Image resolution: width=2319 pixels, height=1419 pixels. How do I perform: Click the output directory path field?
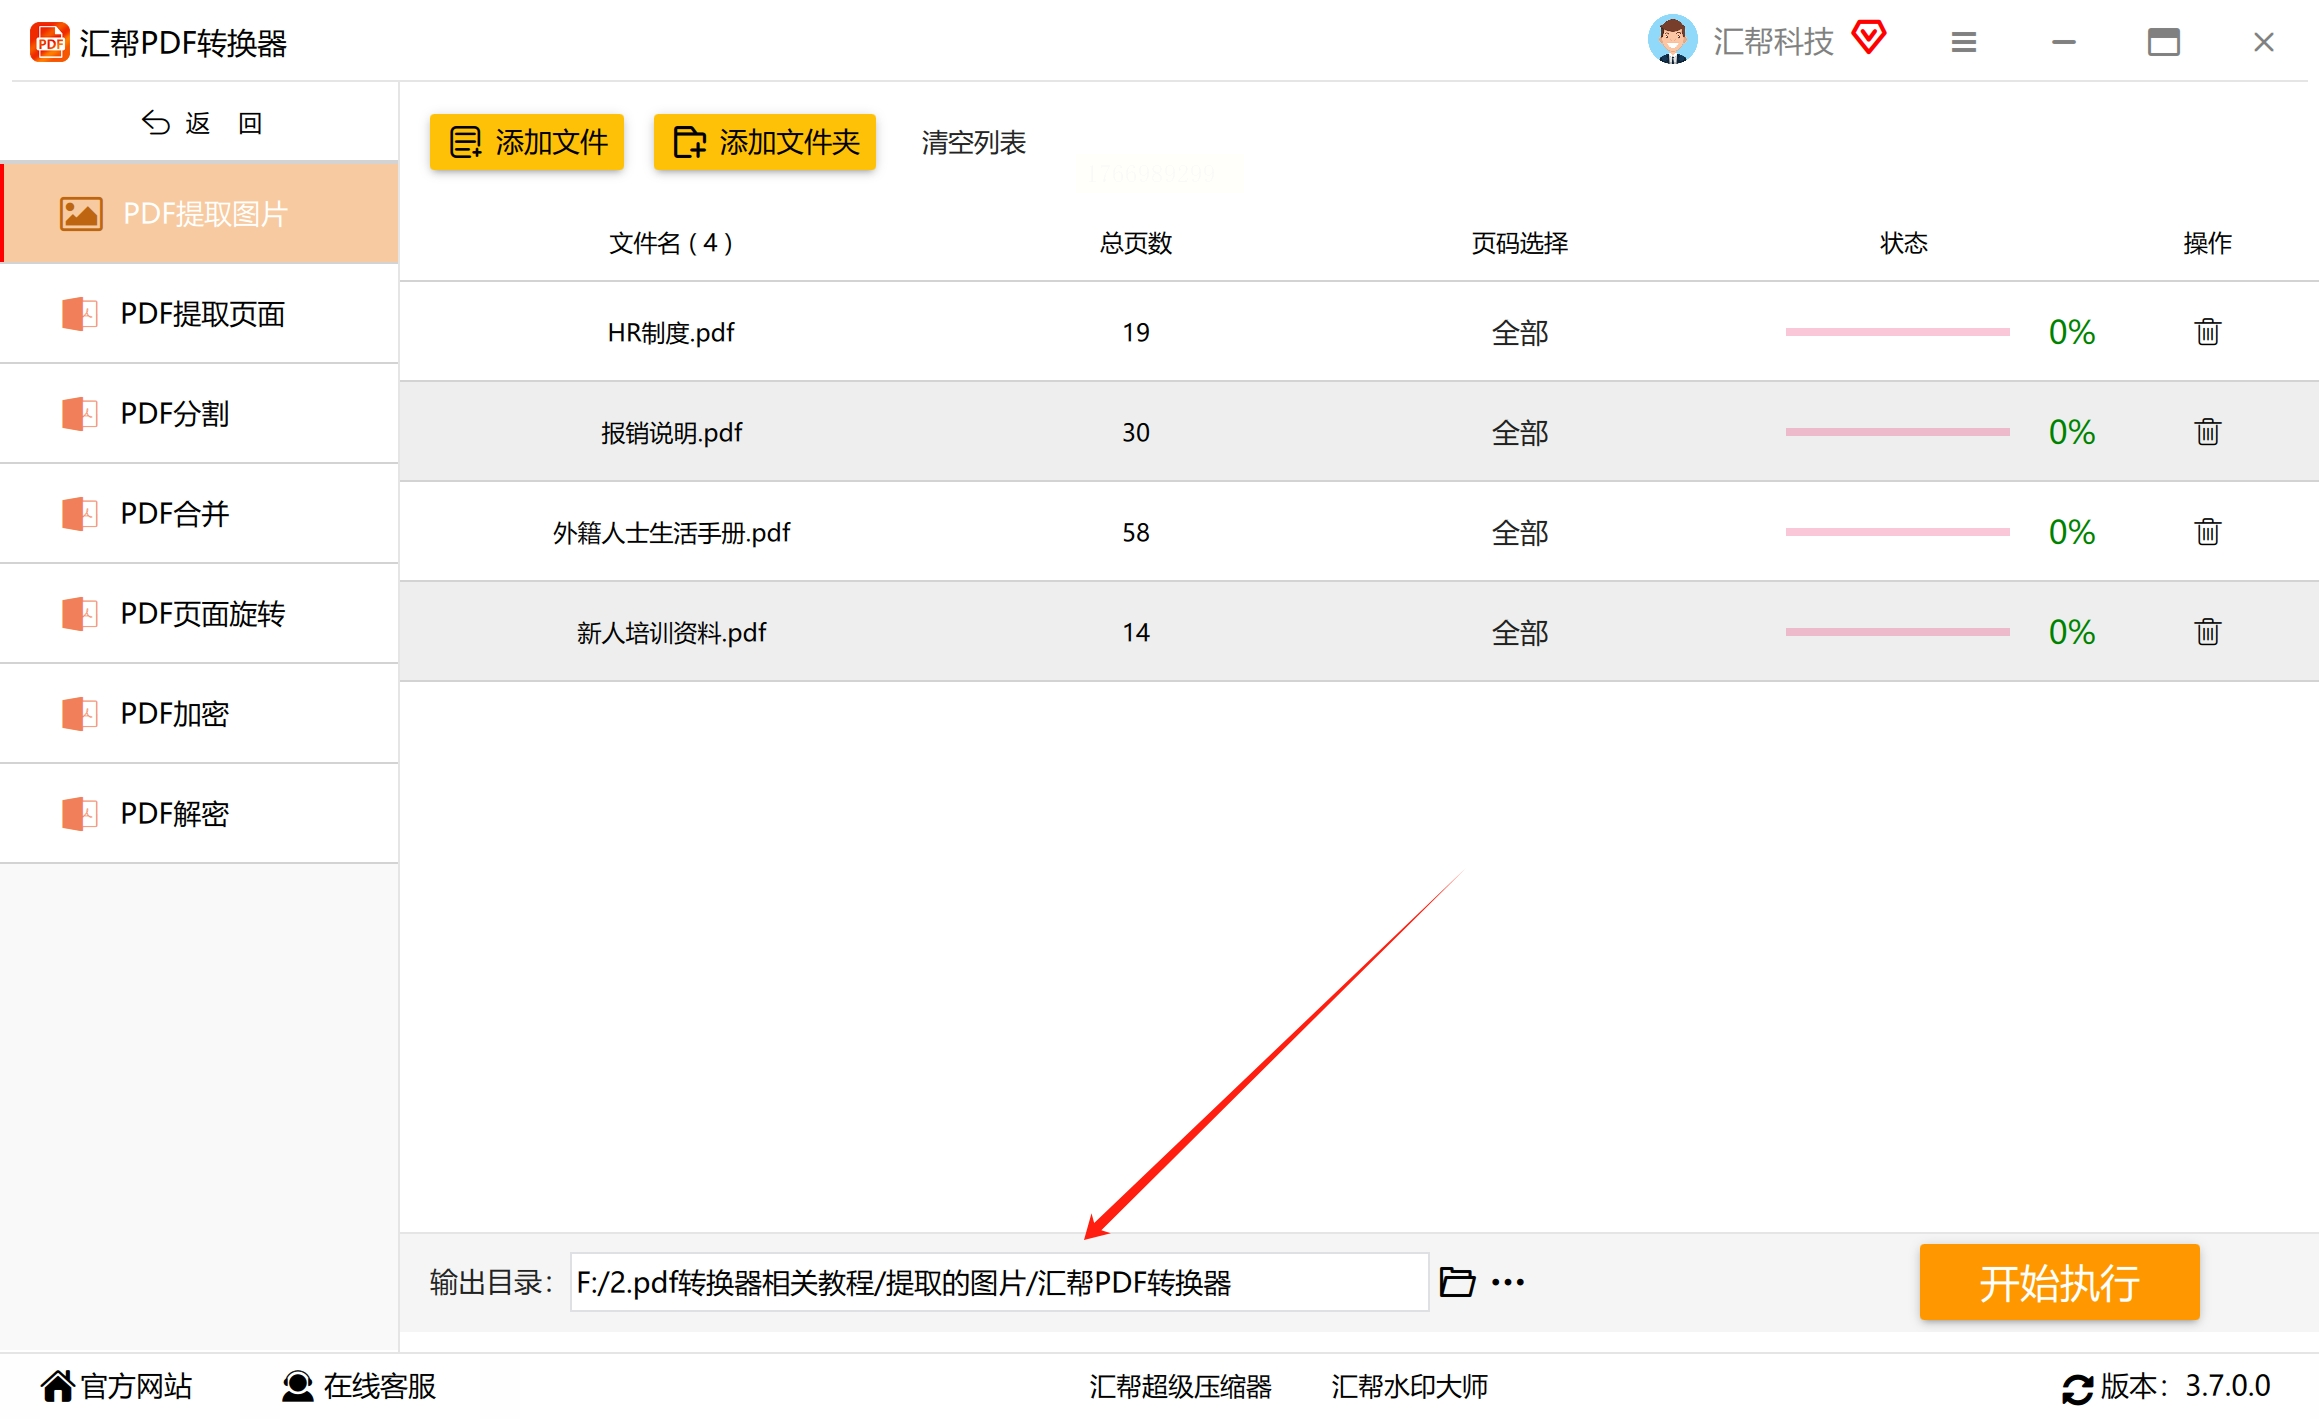coord(998,1282)
